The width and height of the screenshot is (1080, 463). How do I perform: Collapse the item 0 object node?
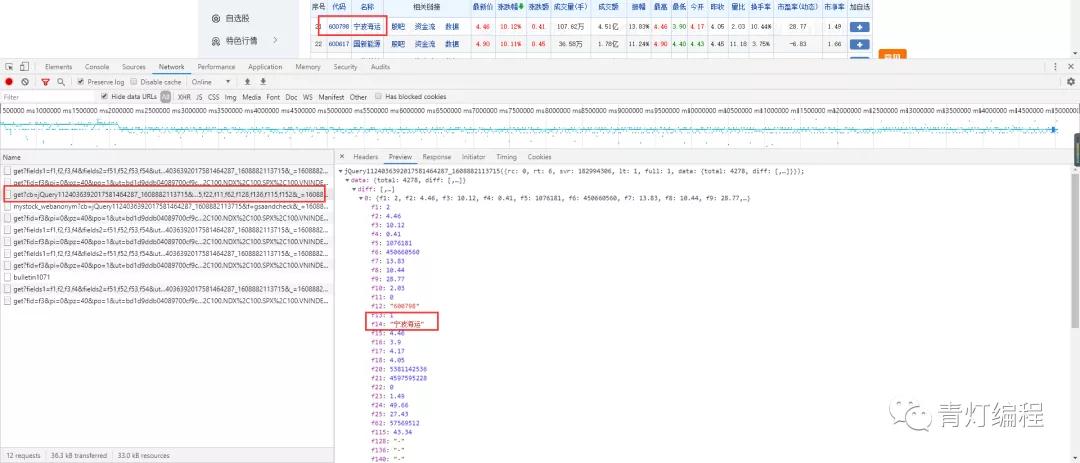[x=361, y=198]
